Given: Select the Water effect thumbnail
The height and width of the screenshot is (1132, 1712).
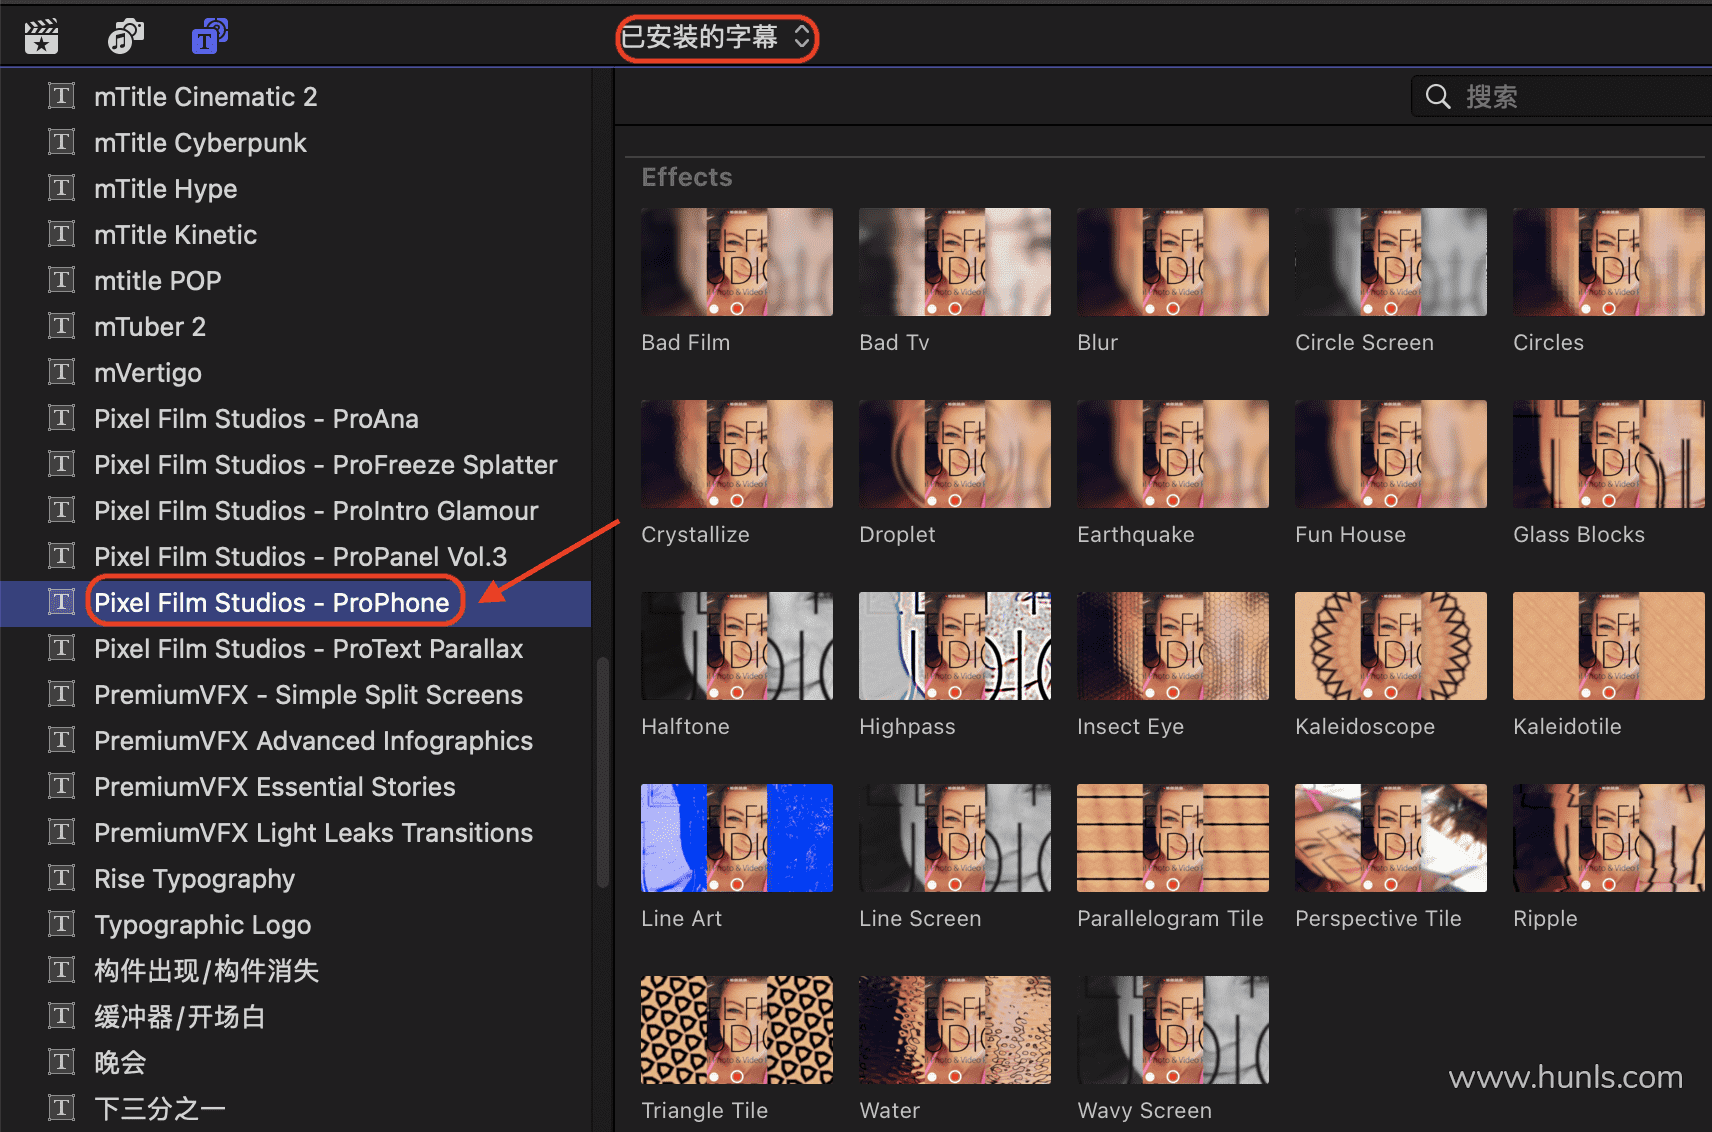Looking at the screenshot, I should (955, 1030).
